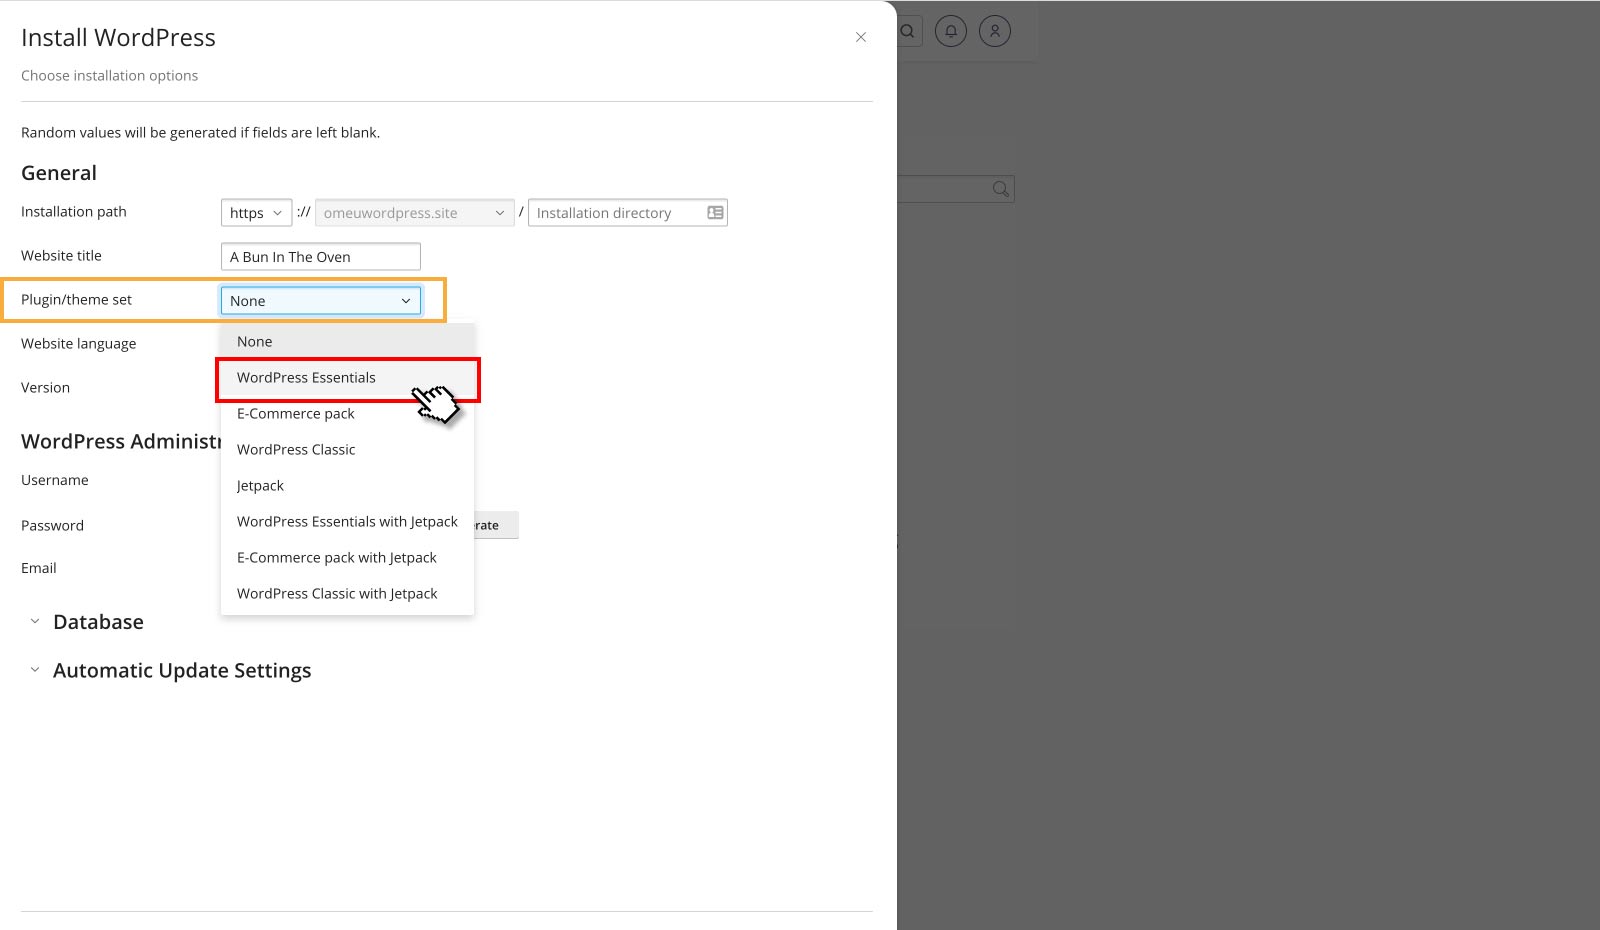The width and height of the screenshot is (1600, 930).
Task: Click the Website title input field
Action: click(x=320, y=256)
